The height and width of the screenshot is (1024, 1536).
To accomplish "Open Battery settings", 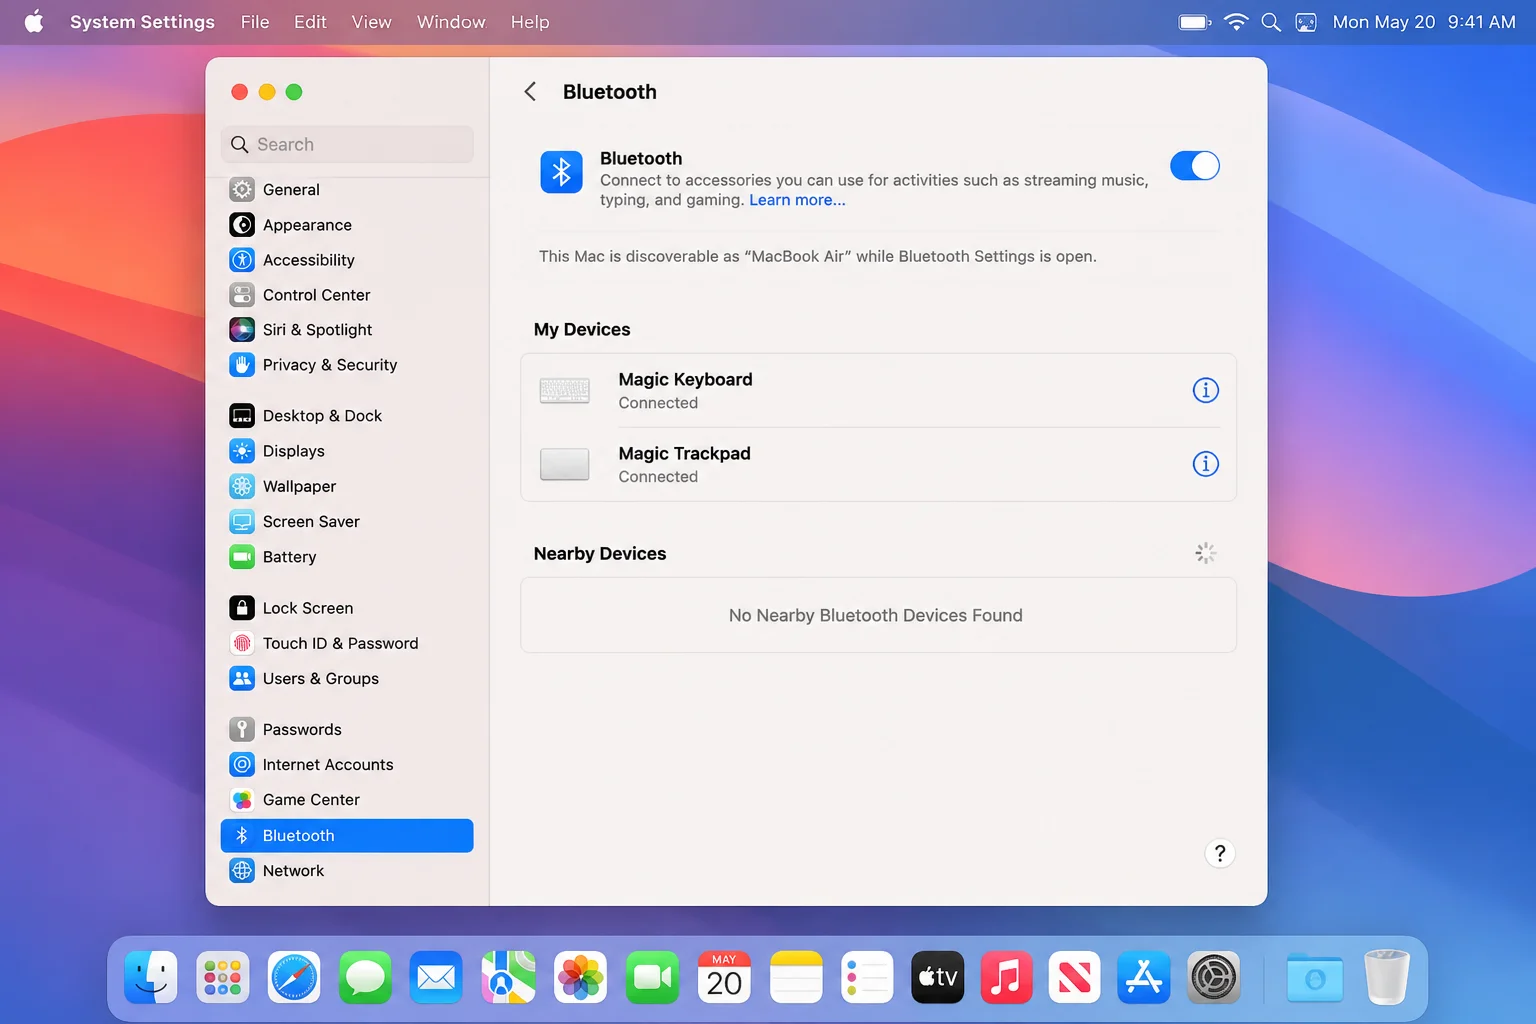I will coord(347,557).
